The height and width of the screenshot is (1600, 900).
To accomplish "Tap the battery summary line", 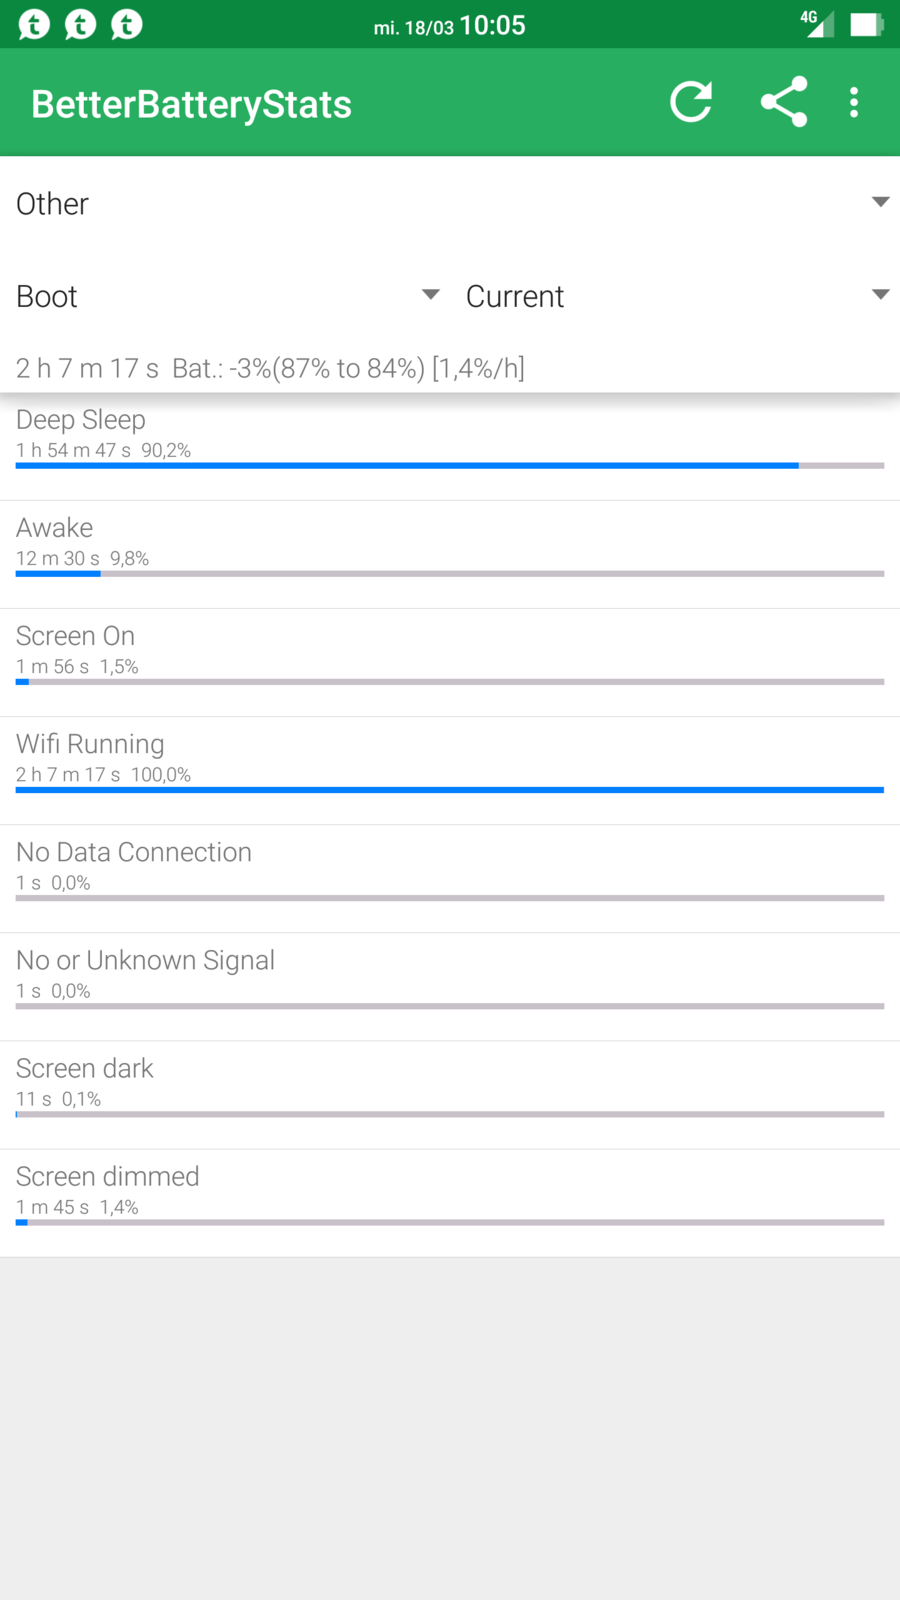I will tap(270, 368).
